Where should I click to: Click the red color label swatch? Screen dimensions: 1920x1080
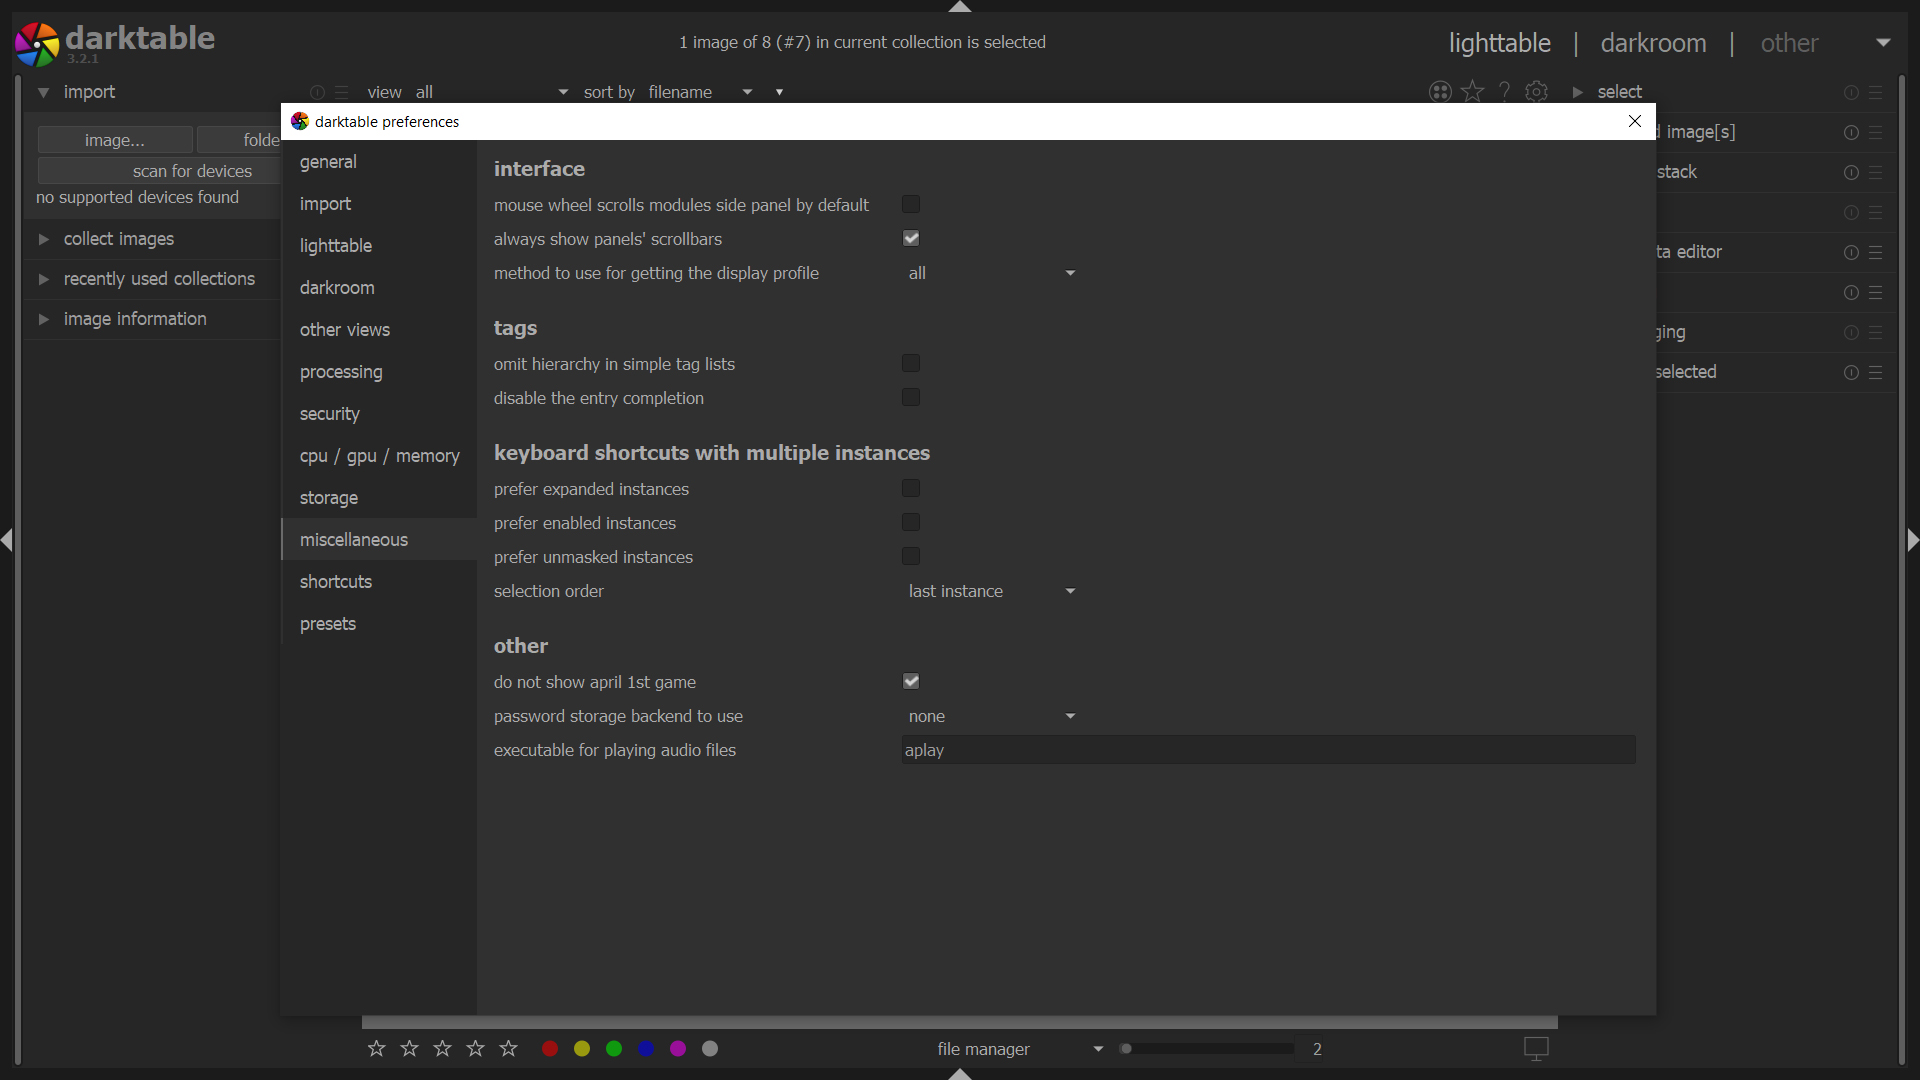click(549, 1049)
